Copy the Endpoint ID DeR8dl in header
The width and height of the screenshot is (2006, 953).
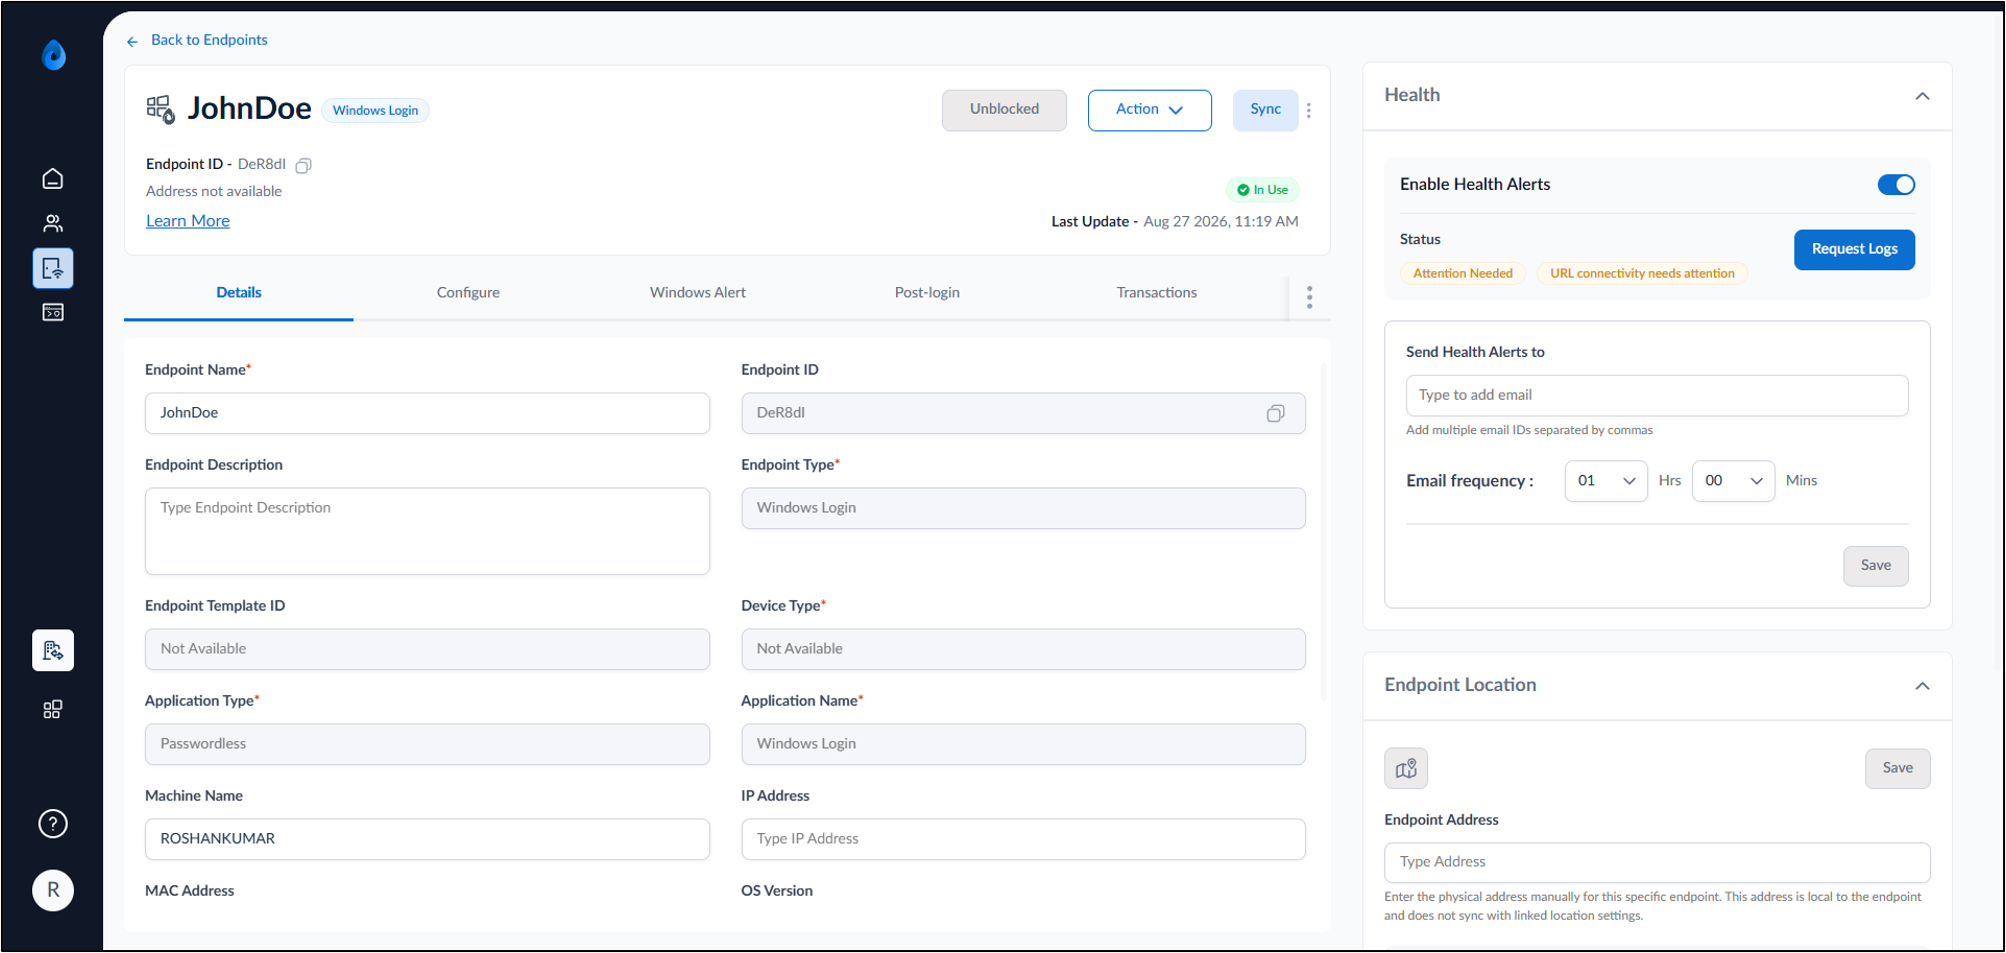(304, 165)
